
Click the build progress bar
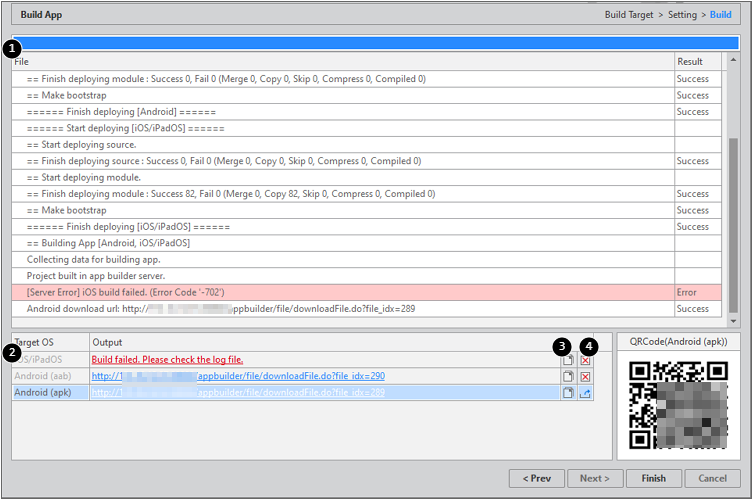(x=380, y=44)
